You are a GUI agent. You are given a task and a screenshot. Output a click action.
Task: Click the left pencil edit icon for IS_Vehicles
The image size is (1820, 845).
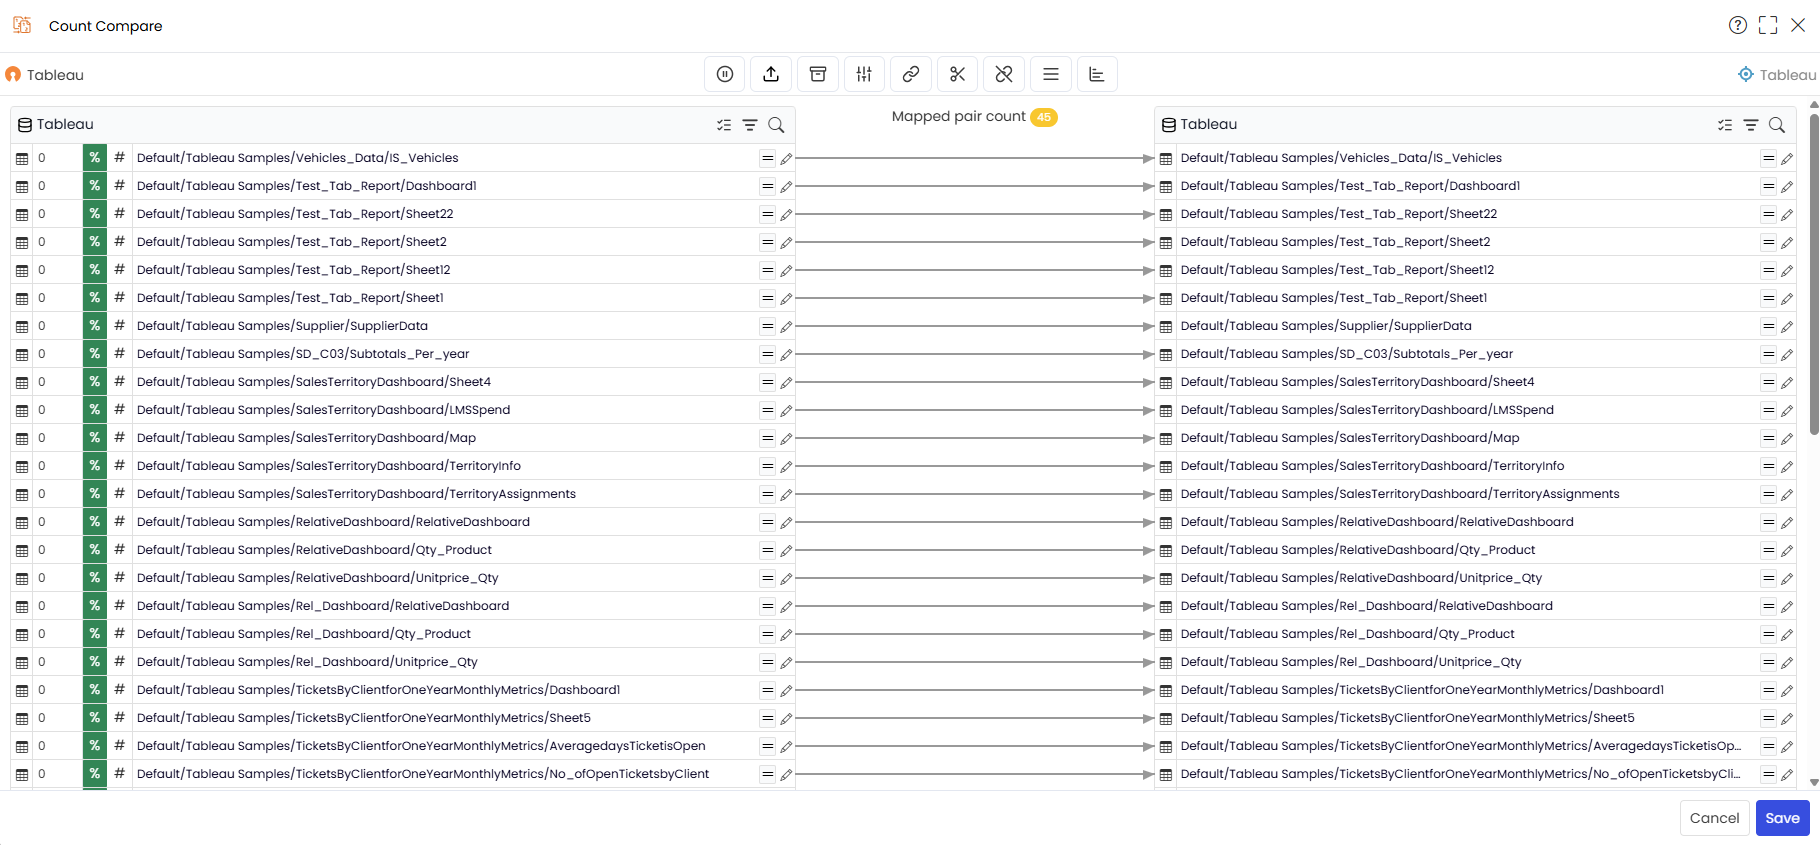tap(786, 158)
